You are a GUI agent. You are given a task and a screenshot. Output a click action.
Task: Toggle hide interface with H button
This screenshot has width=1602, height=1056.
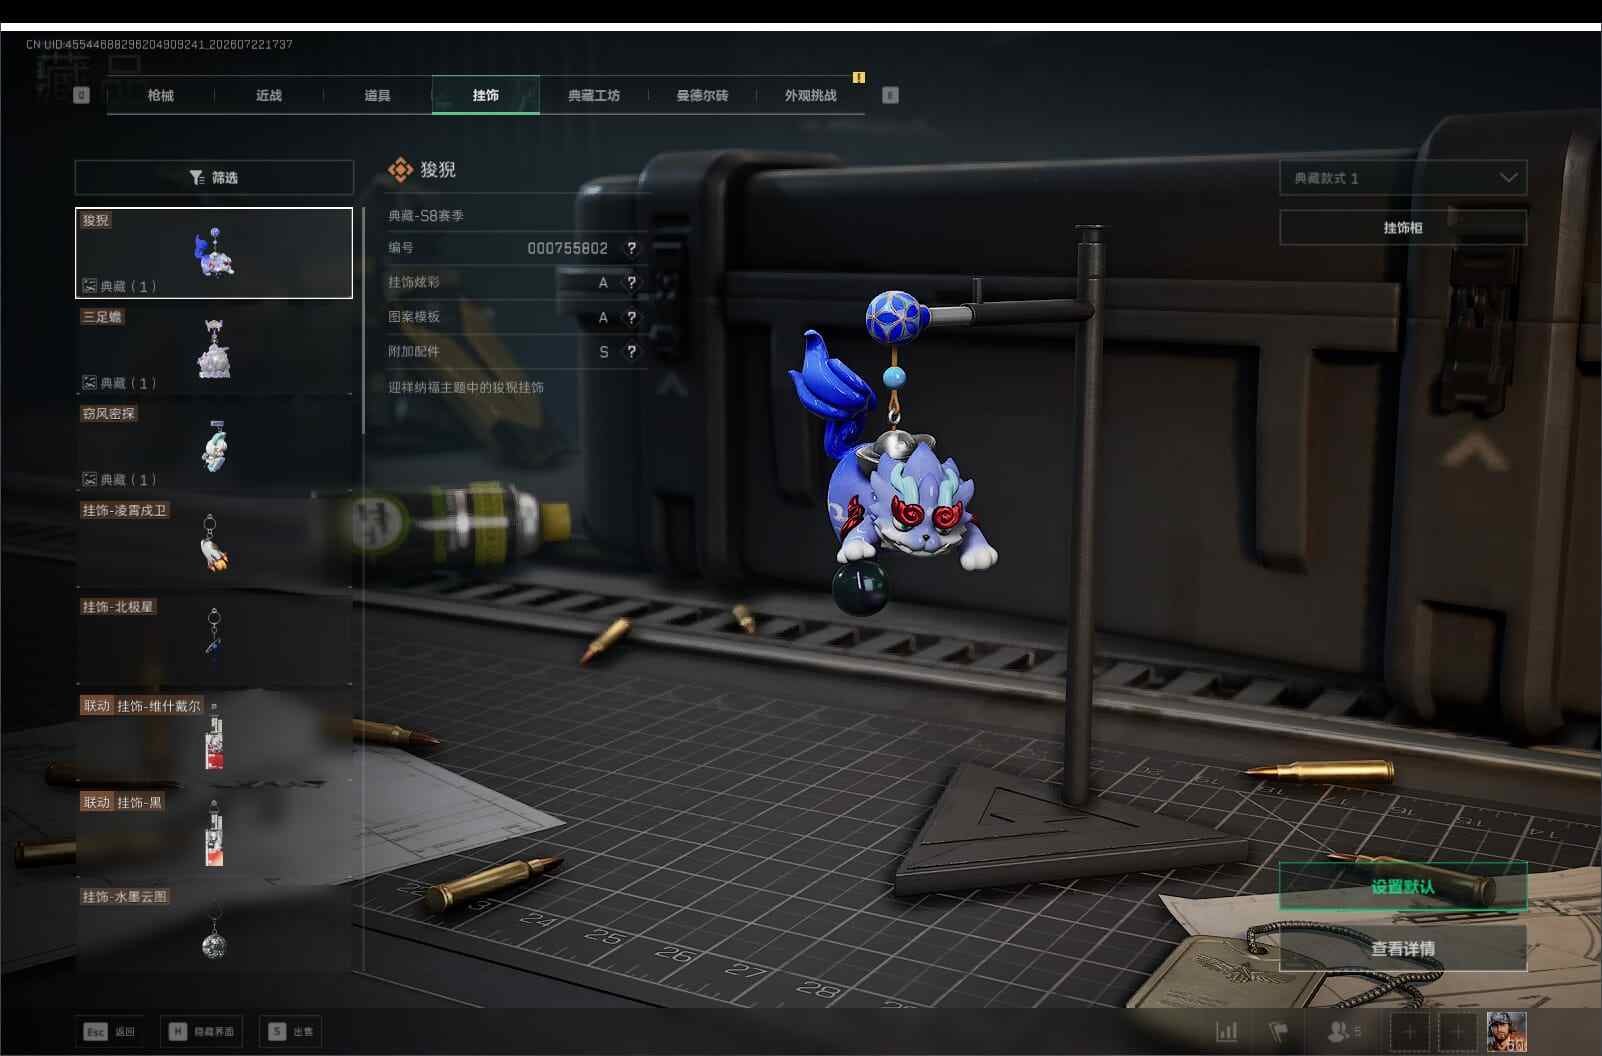[x=201, y=1031]
